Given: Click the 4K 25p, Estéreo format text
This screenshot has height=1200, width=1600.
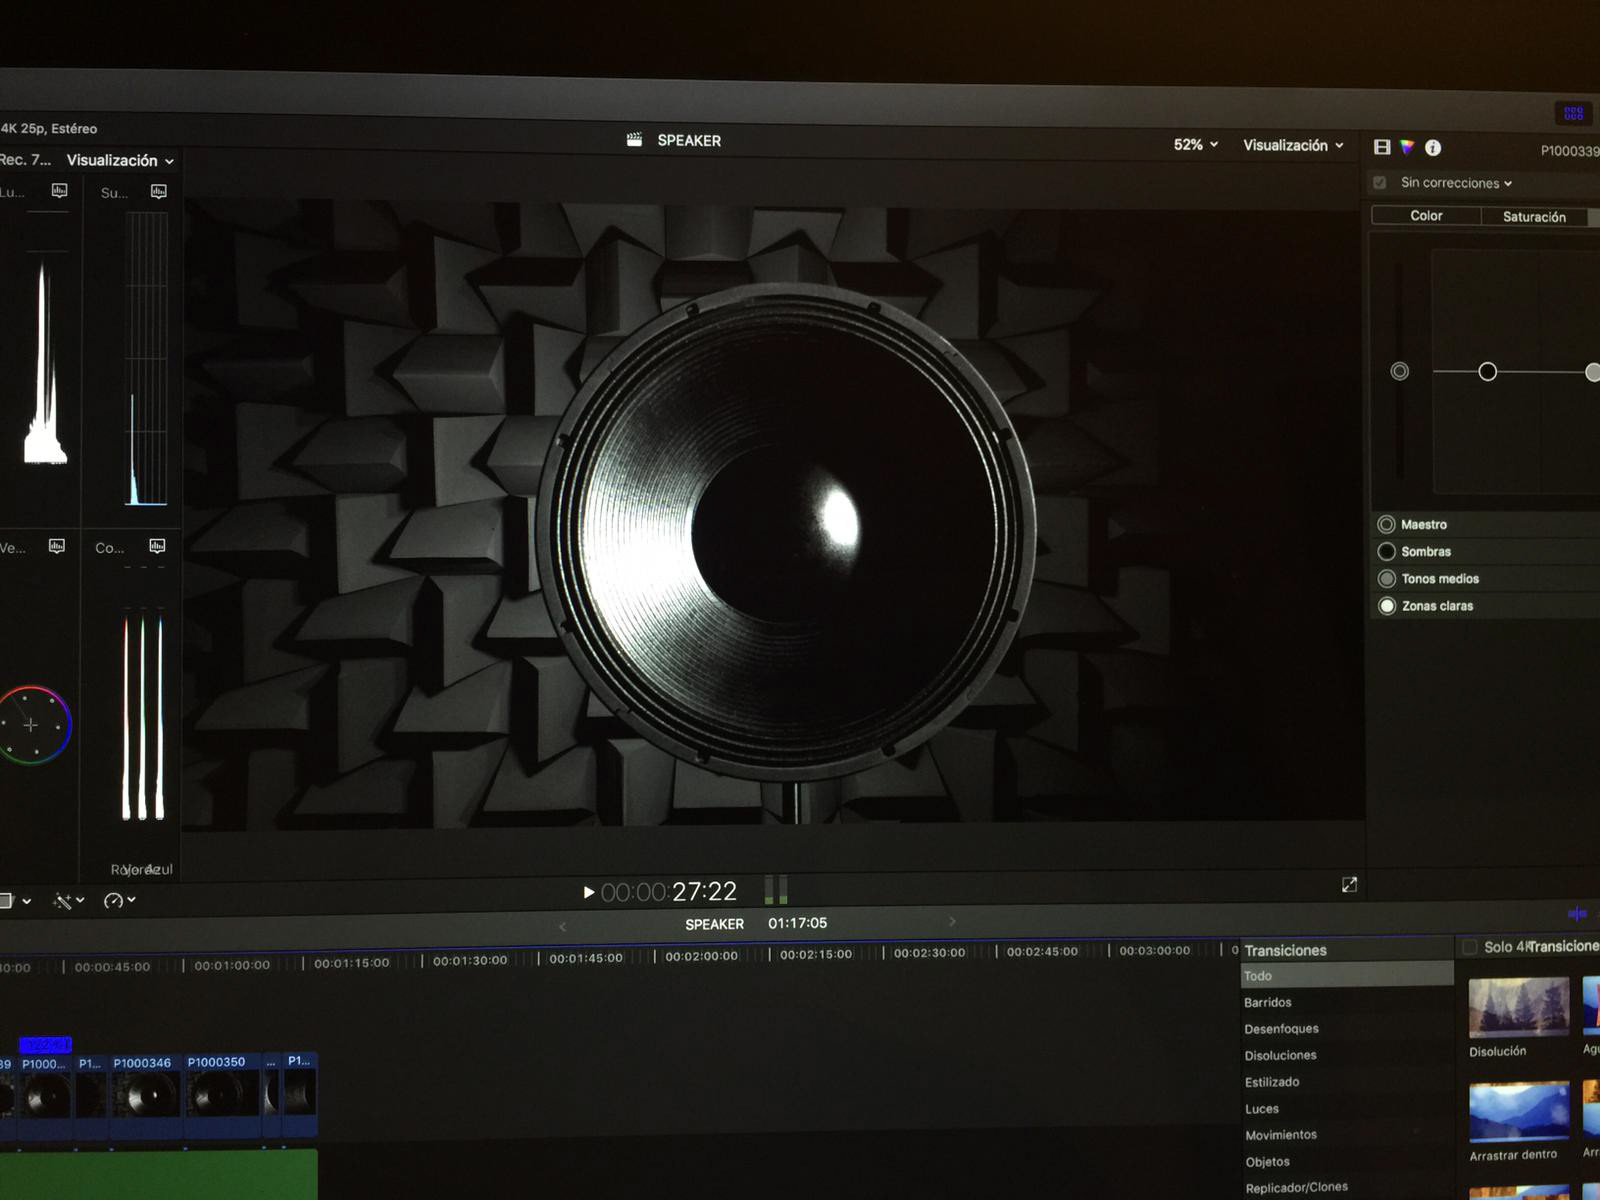Looking at the screenshot, I should 49,128.
